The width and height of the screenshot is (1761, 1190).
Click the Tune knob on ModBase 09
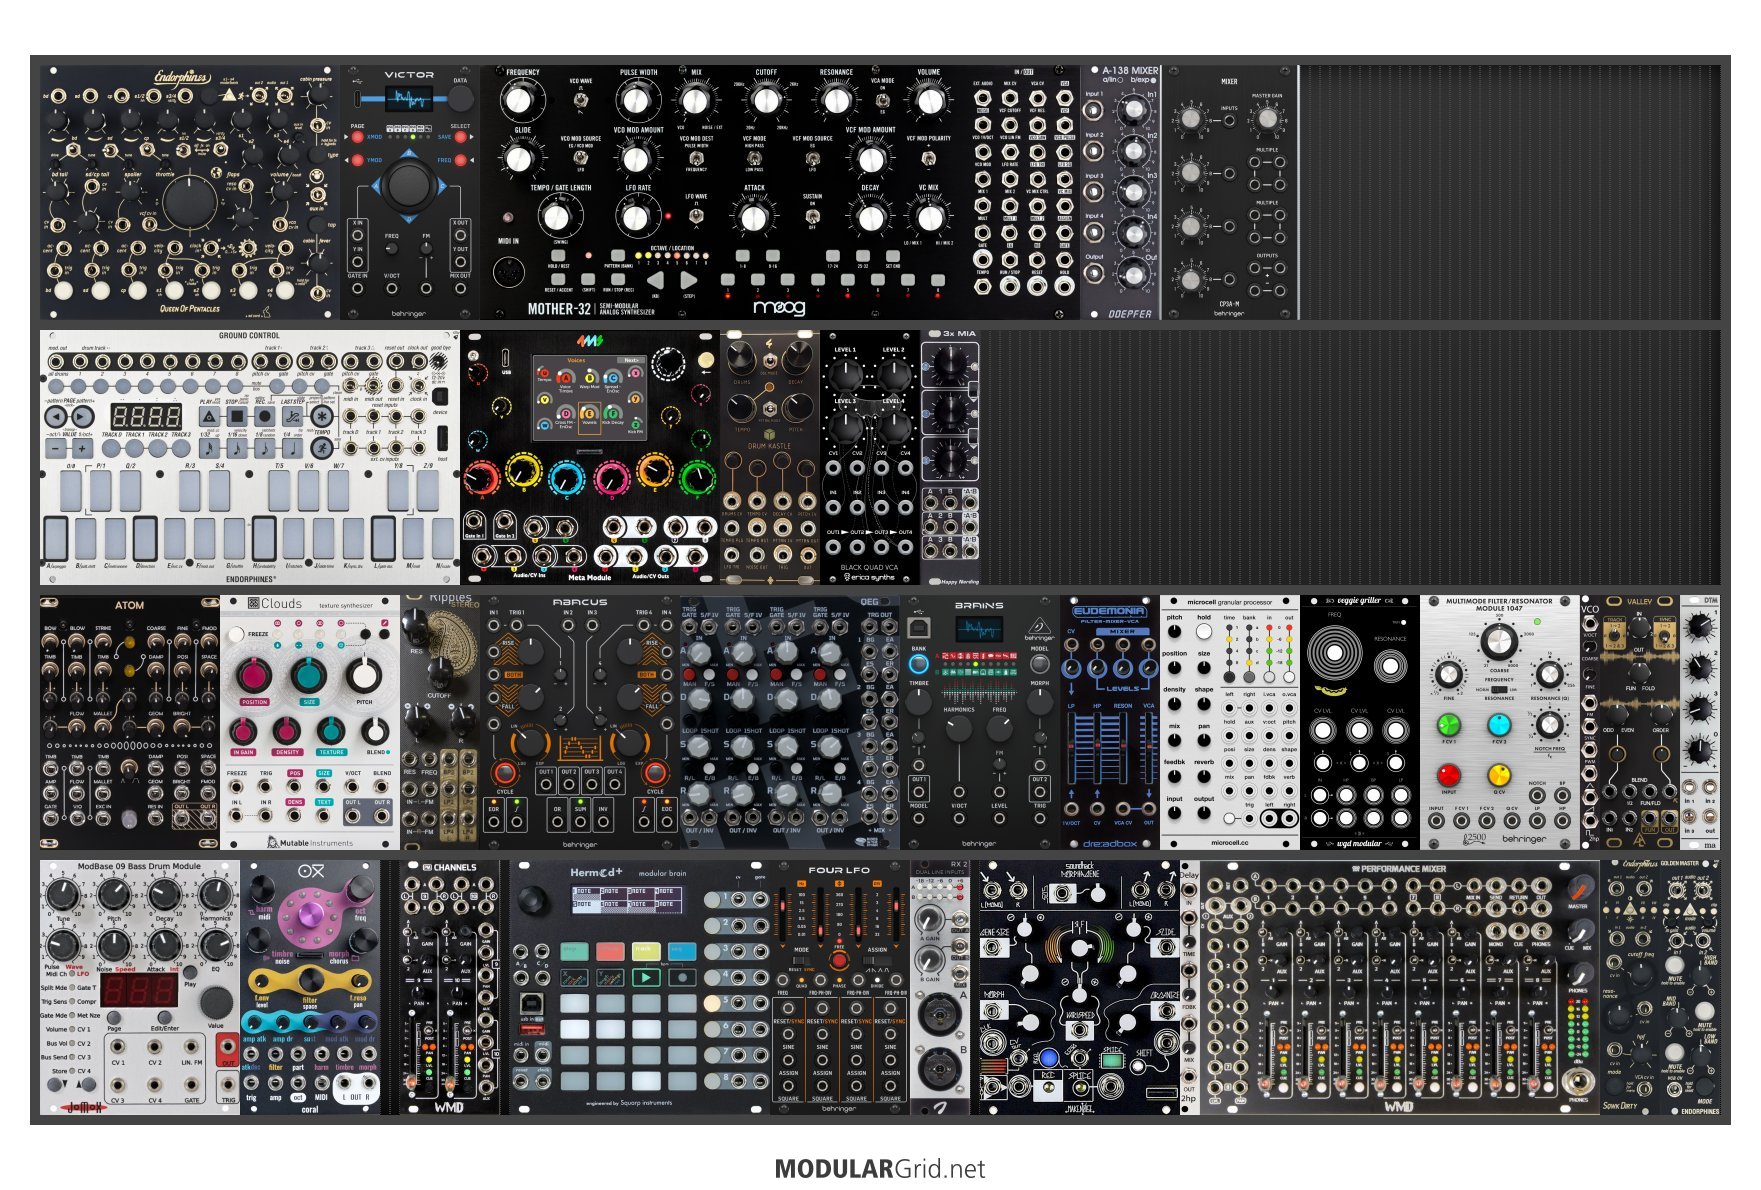coord(63,894)
